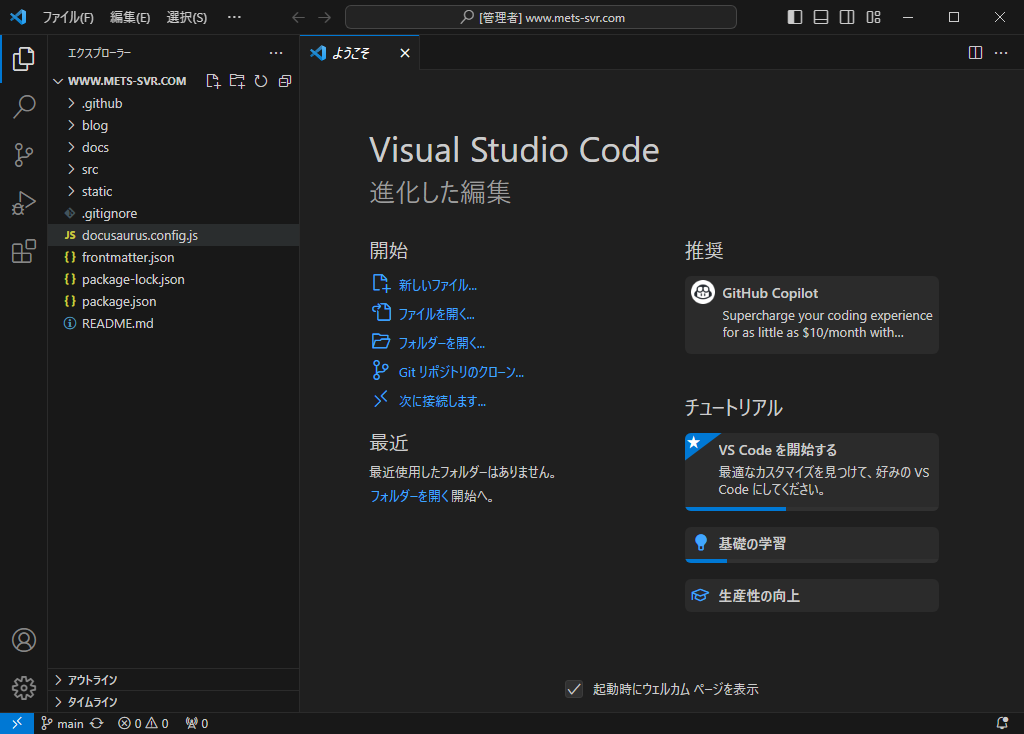Click ファイルを開く... link
The width and height of the screenshot is (1024, 734).
tap(436, 314)
